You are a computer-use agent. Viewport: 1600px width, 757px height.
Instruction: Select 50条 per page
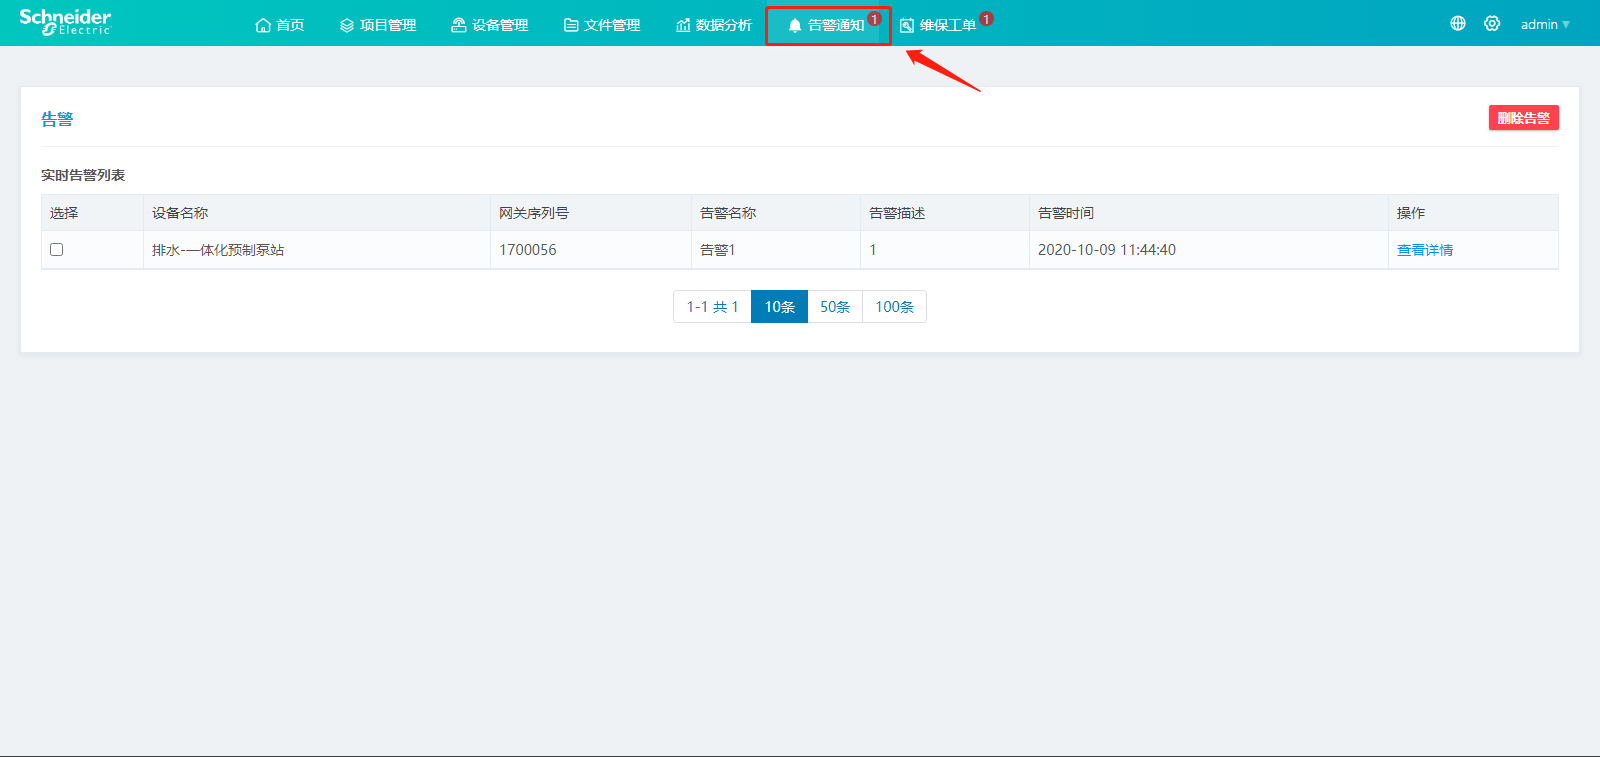click(x=835, y=307)
